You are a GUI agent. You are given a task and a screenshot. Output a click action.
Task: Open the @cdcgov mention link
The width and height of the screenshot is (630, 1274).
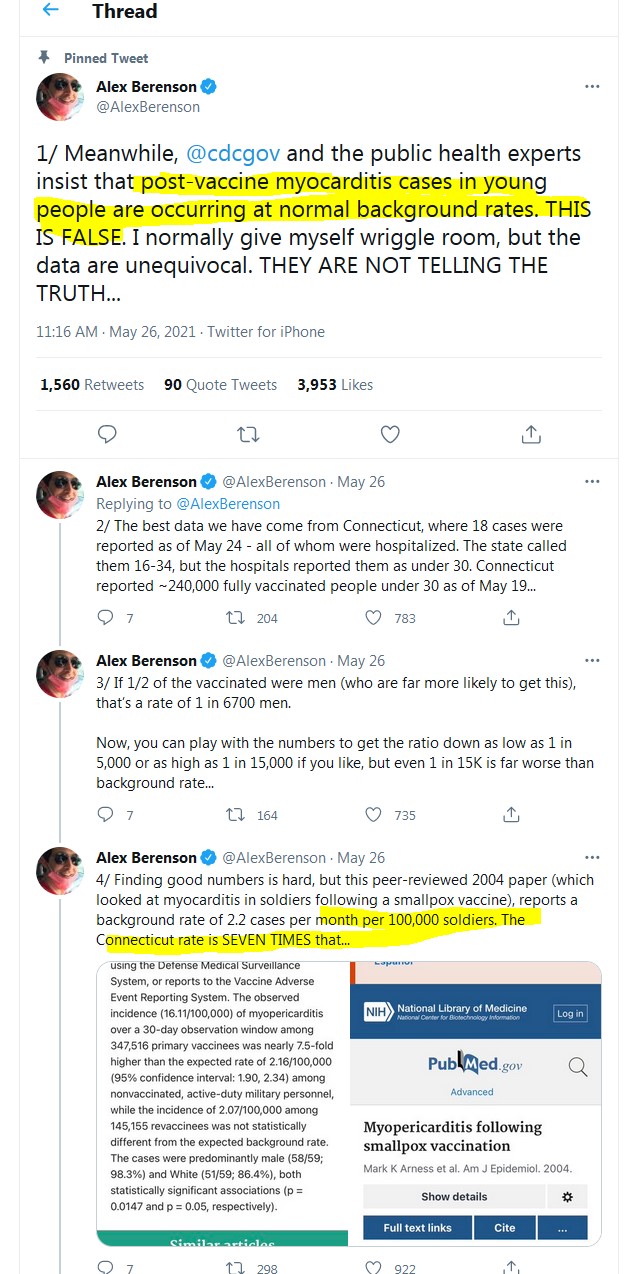tap(234, 154)
